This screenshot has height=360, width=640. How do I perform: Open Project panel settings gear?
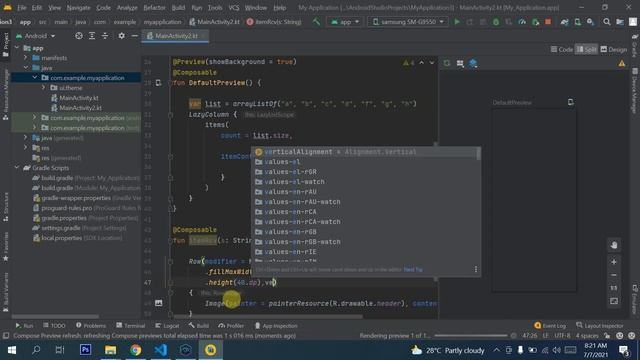click(x=121, y=36)
